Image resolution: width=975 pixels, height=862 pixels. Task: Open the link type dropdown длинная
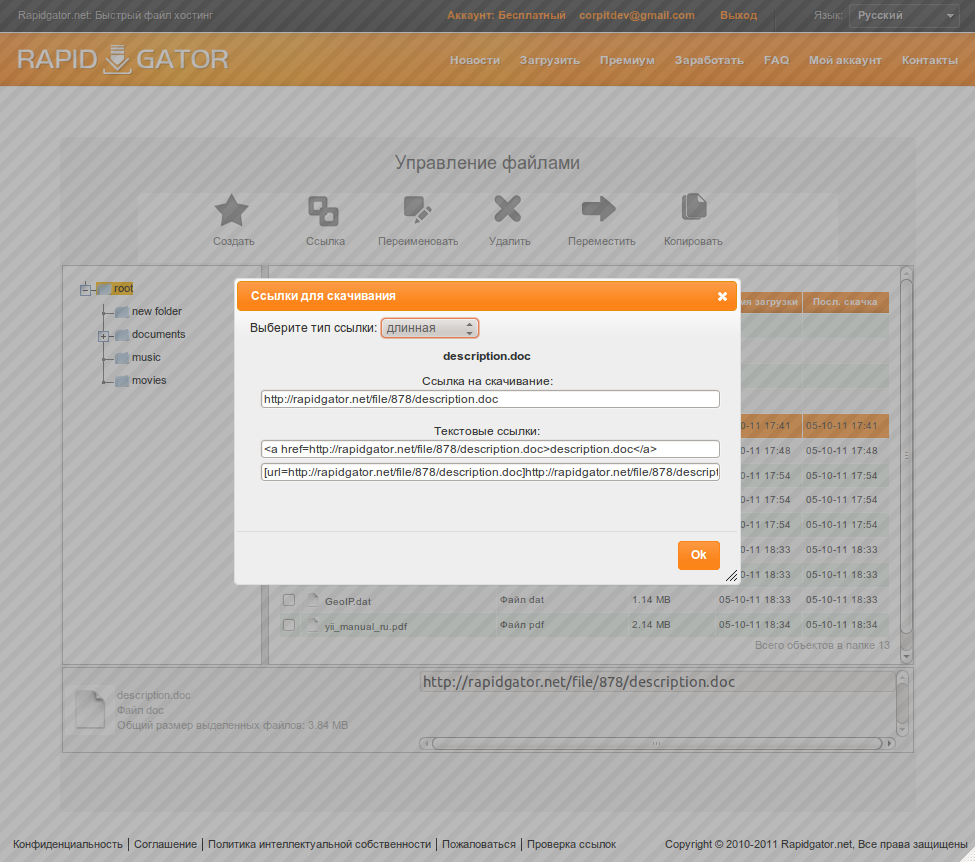(x=430, y=328)
